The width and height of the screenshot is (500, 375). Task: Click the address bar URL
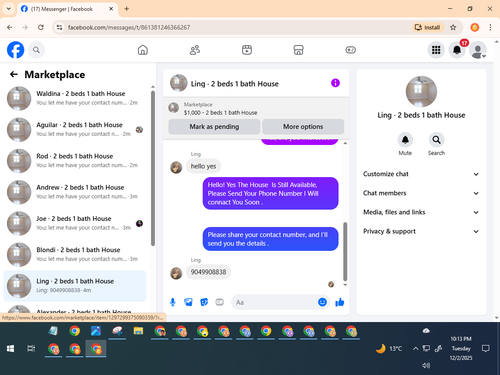pyautogui.click(x=129, y=27)
